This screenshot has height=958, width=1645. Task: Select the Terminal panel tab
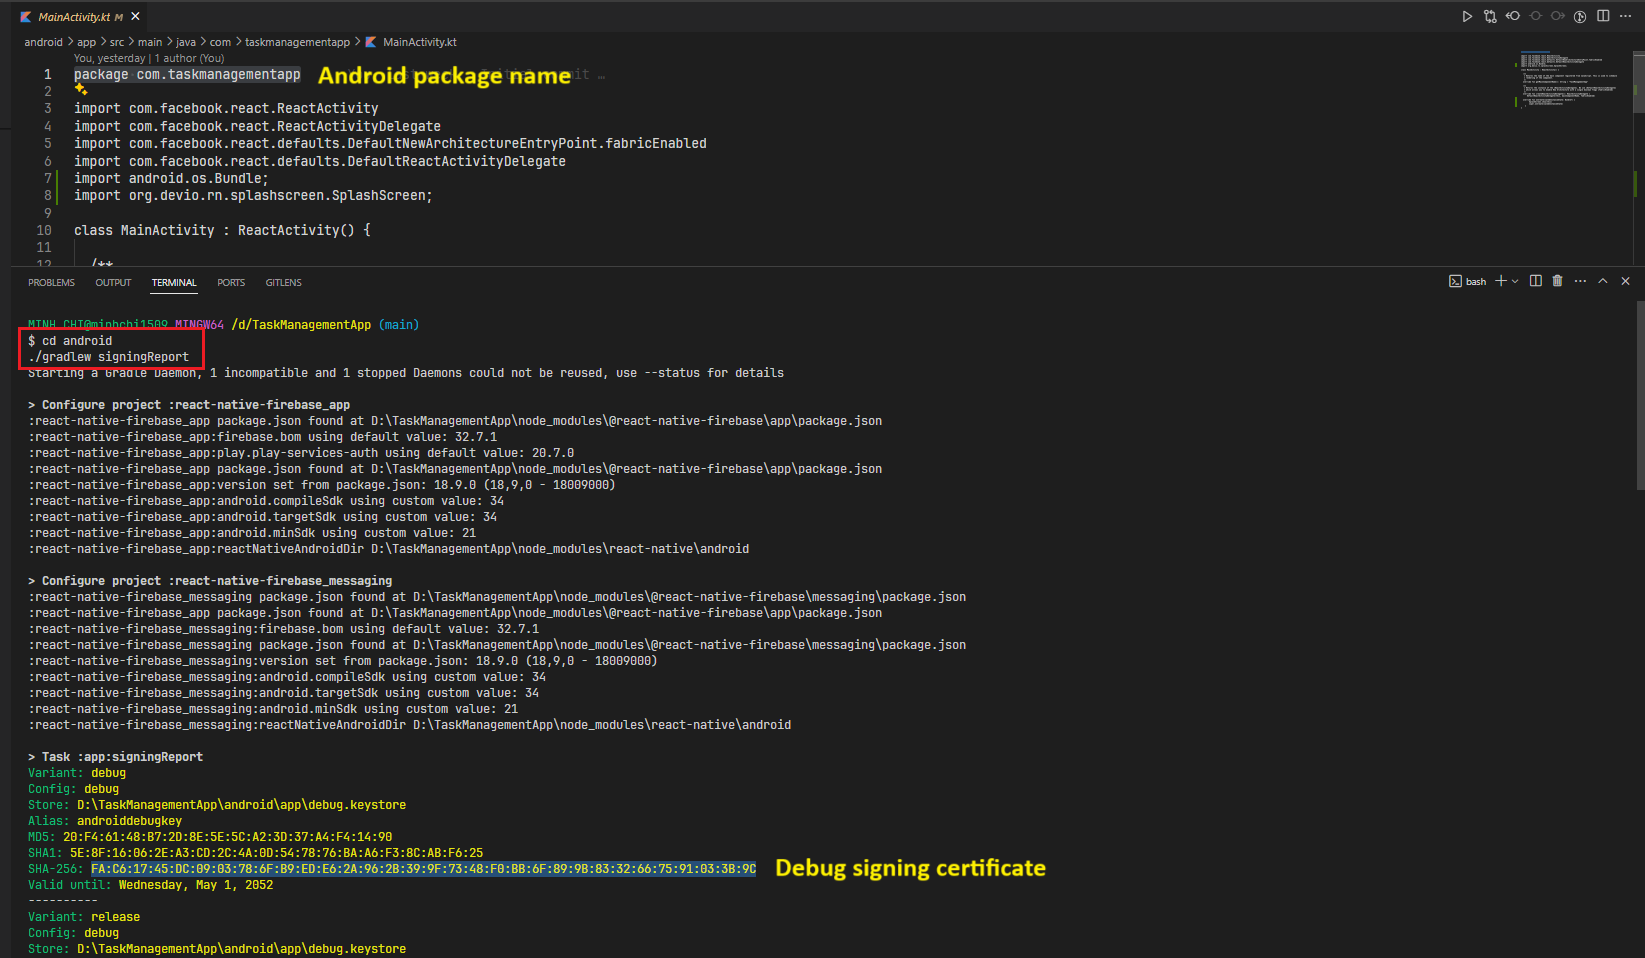[174, 283]
